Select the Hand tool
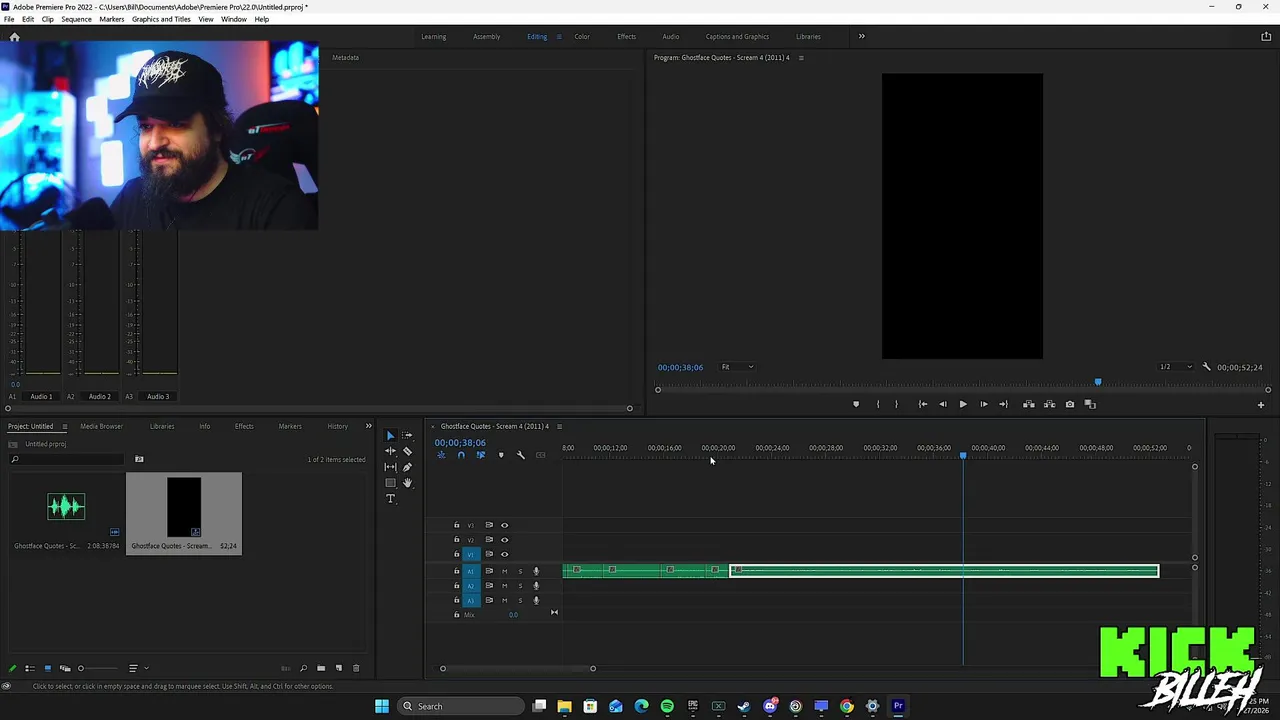 tap(407, 483)
